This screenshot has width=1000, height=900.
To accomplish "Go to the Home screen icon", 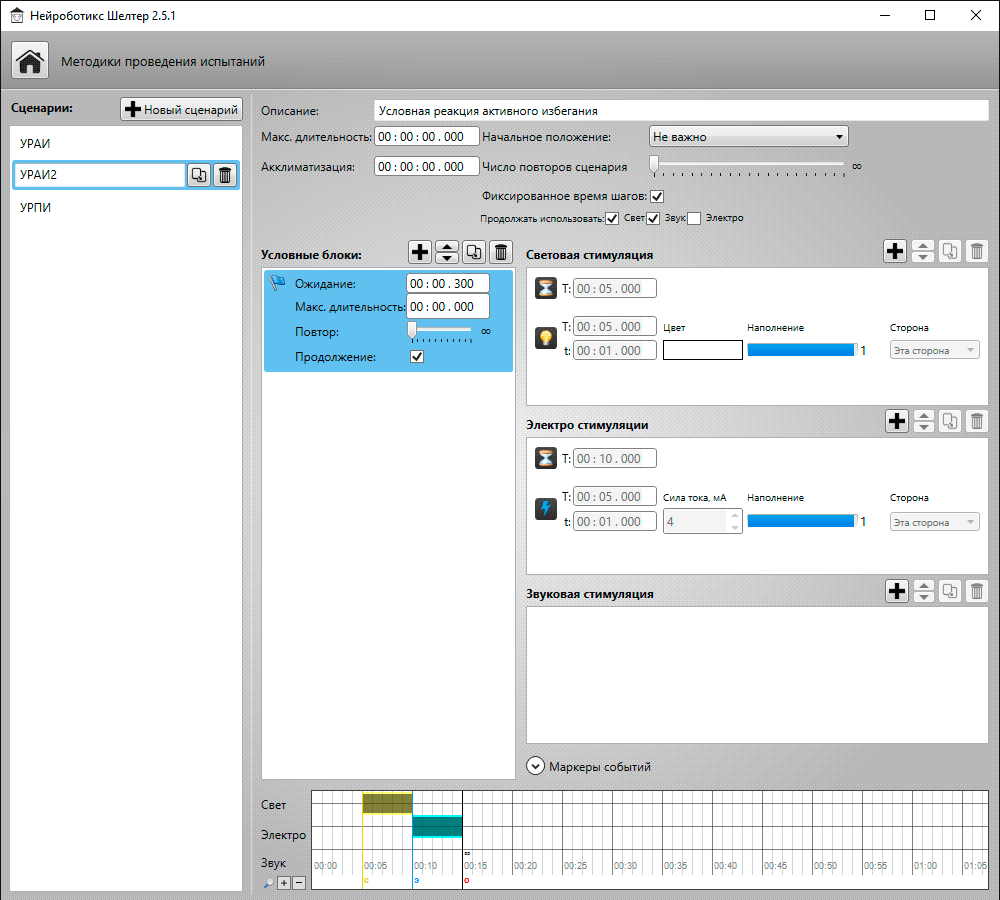I will [x=29, y=61].
